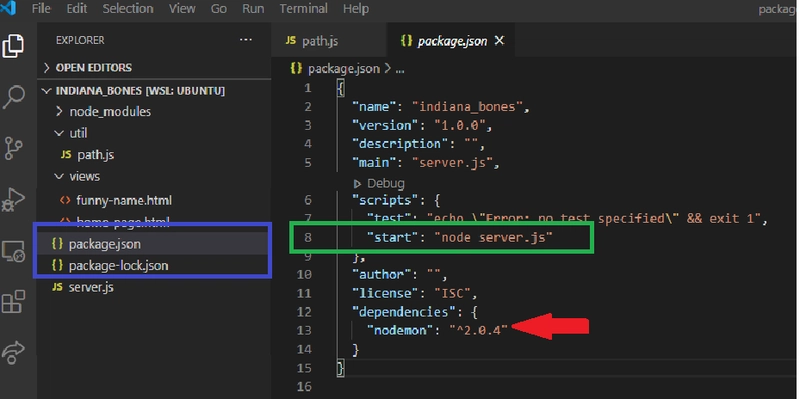Select the package.json tab
Image resolution: width=800 pixels, height=399 pixels.
[451, 41]
